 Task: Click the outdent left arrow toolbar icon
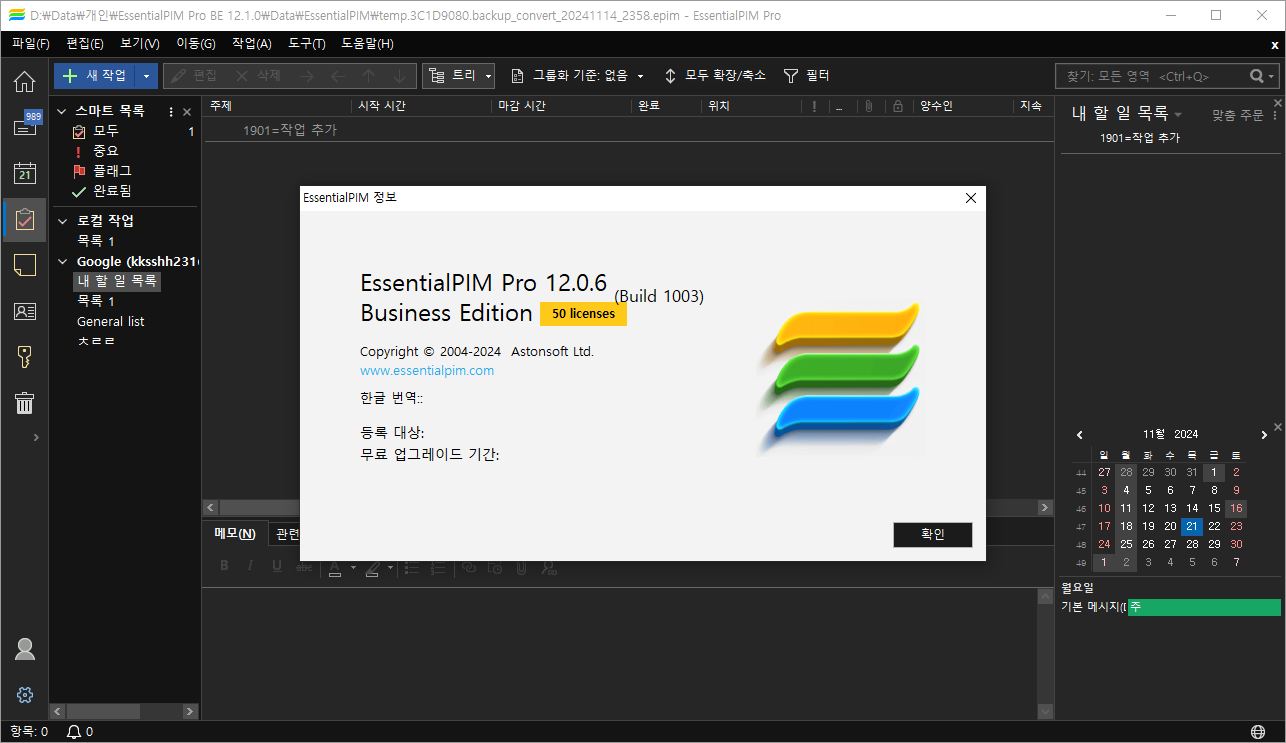pyautogui.click(x=337, y=76)
